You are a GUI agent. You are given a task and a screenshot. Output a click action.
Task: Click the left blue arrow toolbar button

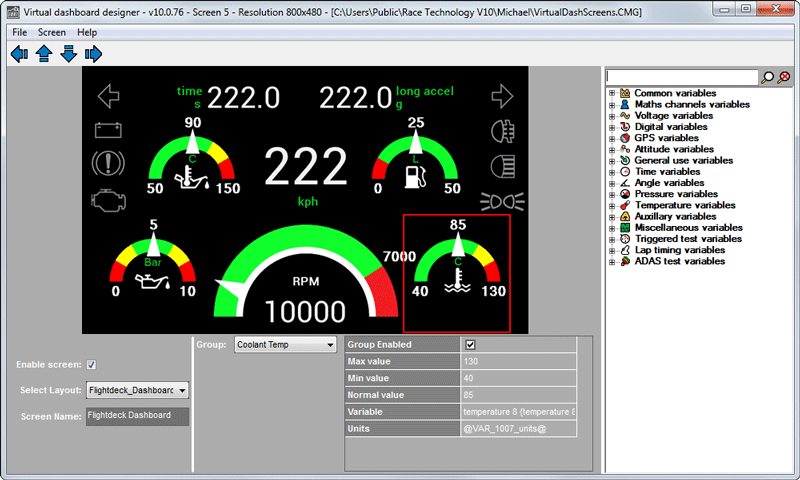(x=19, y=54)
